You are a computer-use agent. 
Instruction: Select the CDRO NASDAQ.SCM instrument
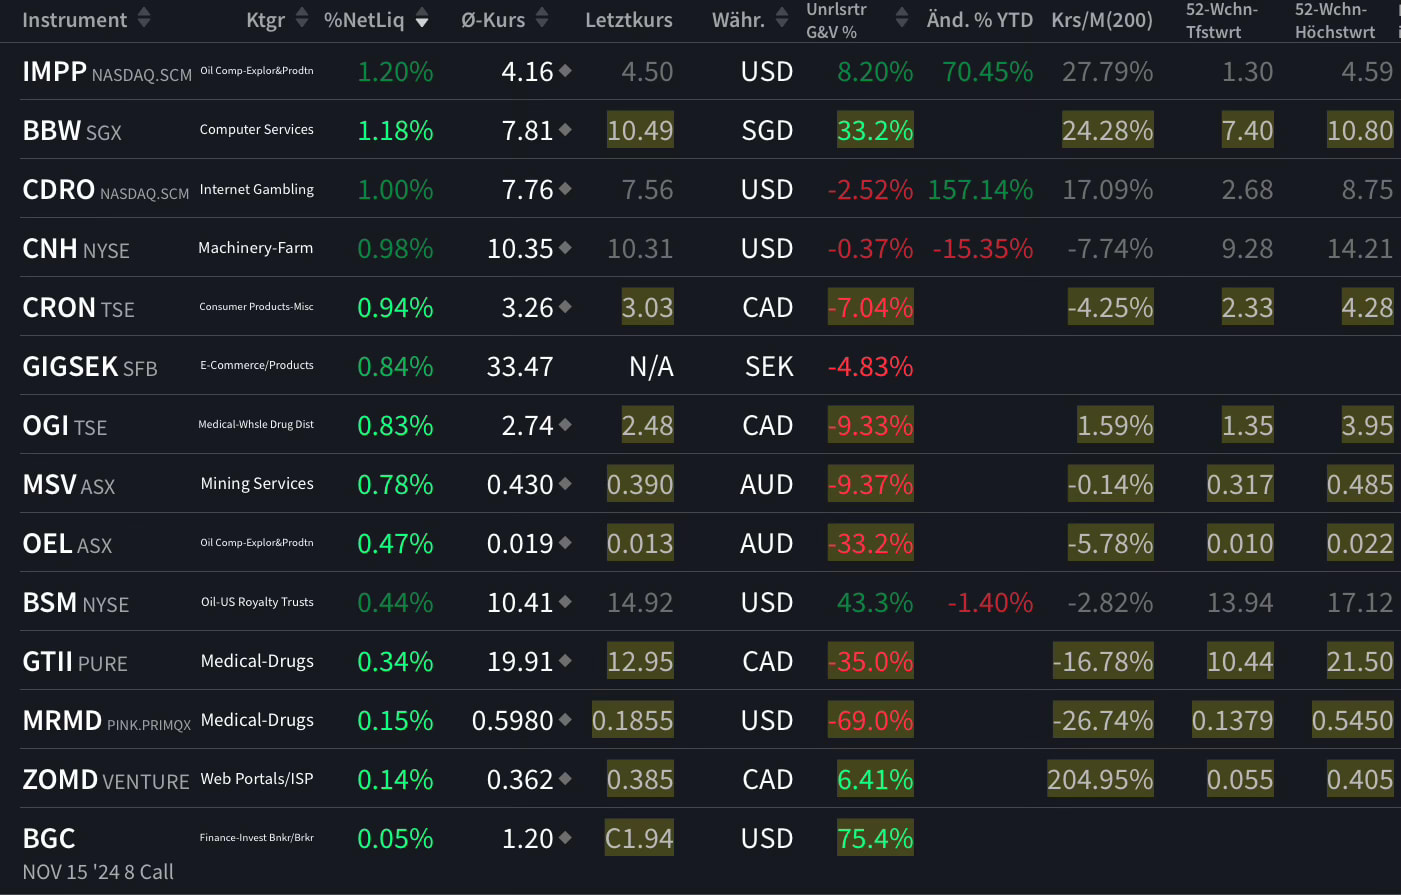106,189
